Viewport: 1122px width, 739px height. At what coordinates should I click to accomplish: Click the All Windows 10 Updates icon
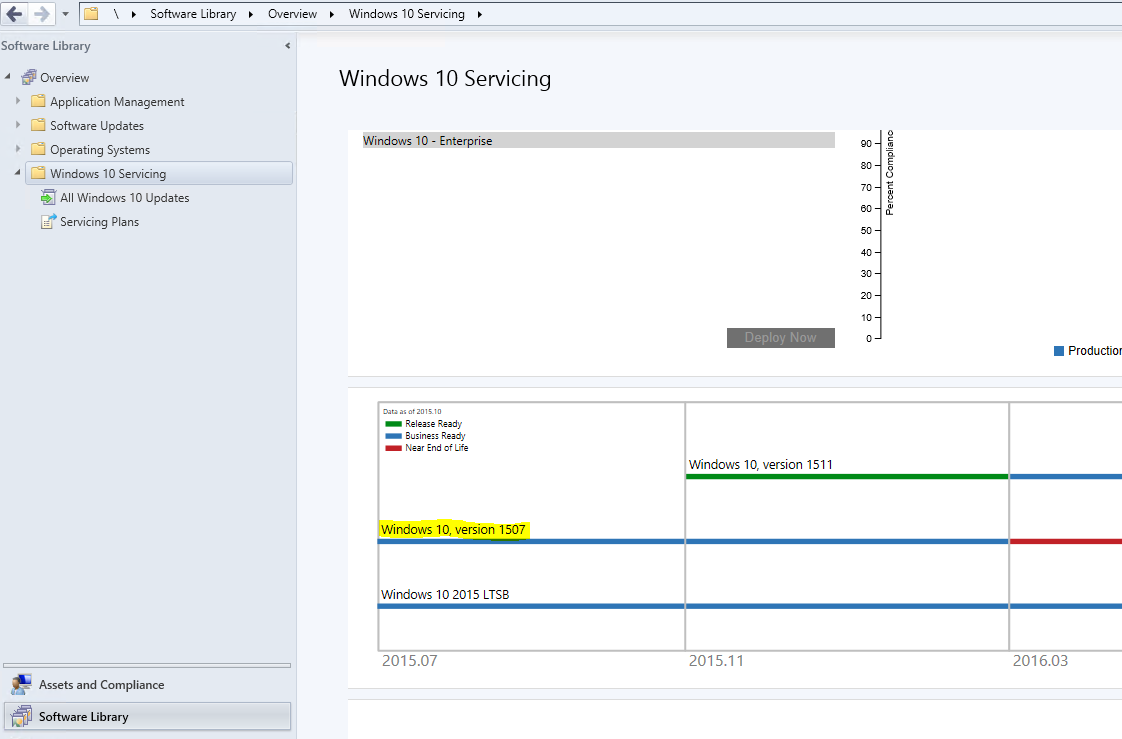49,197
